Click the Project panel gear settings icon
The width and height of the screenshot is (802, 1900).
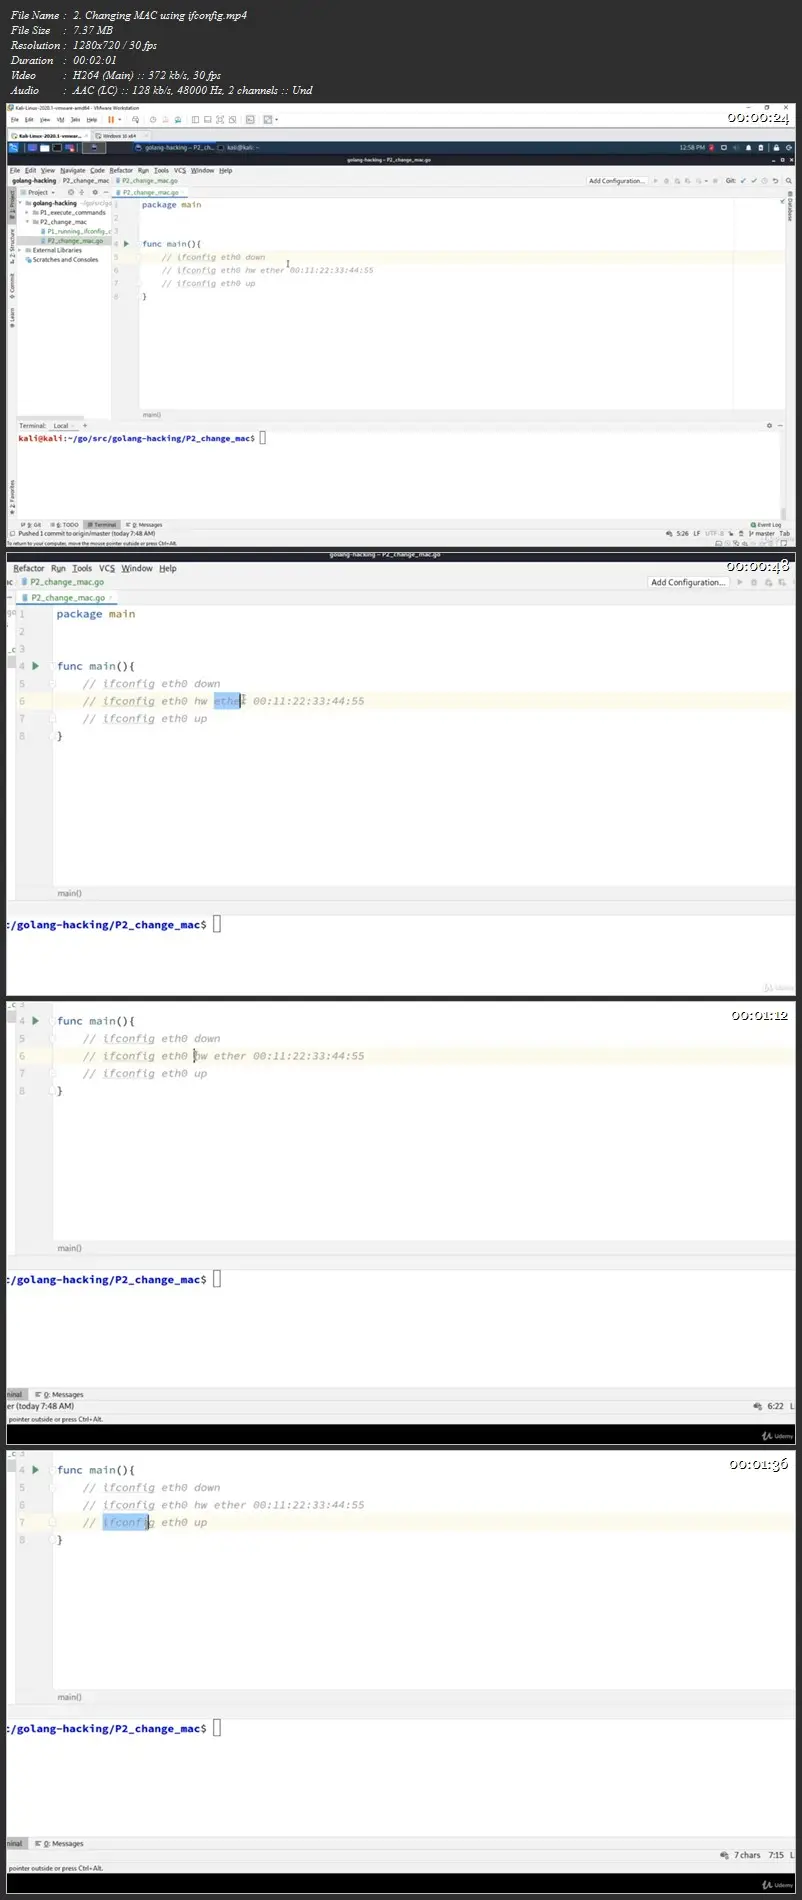click(x=95, y=192)
